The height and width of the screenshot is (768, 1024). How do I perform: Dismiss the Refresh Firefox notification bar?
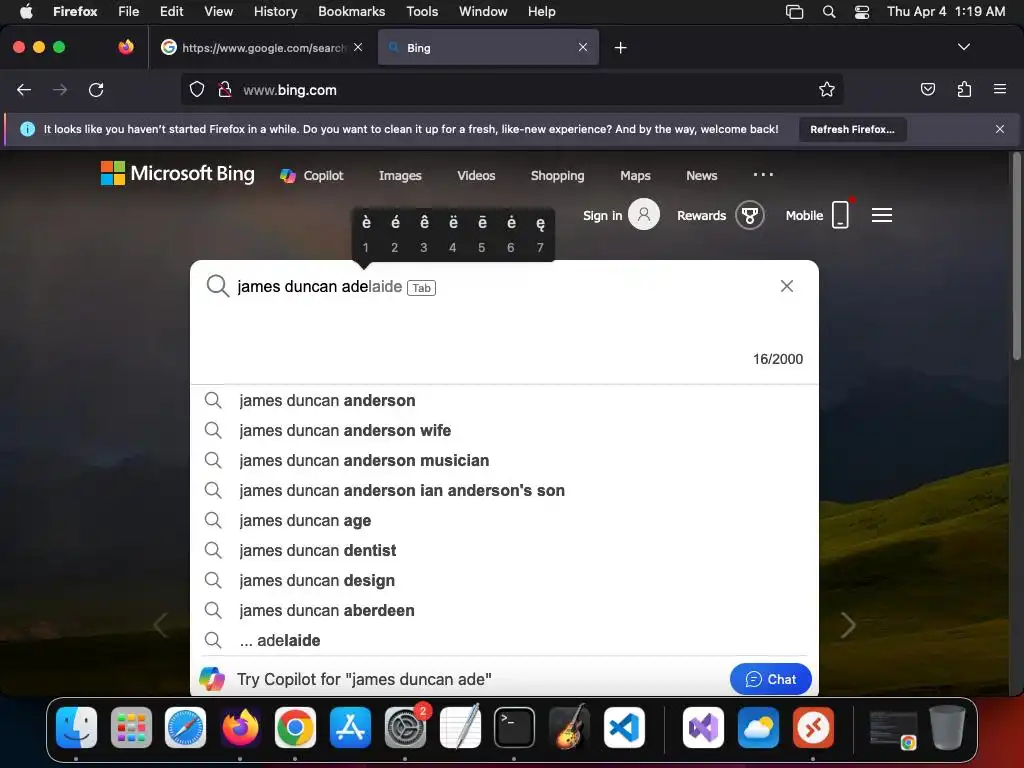click(1000, 129)
